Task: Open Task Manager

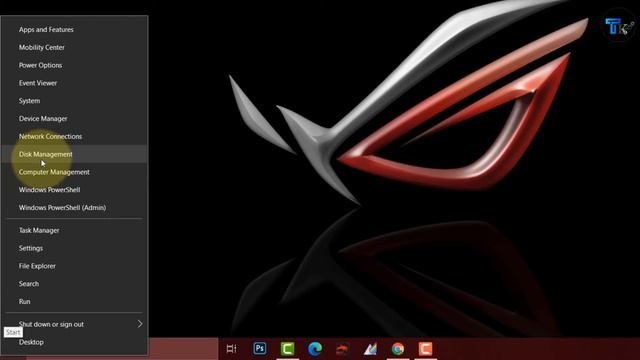Action: (74, 230)
